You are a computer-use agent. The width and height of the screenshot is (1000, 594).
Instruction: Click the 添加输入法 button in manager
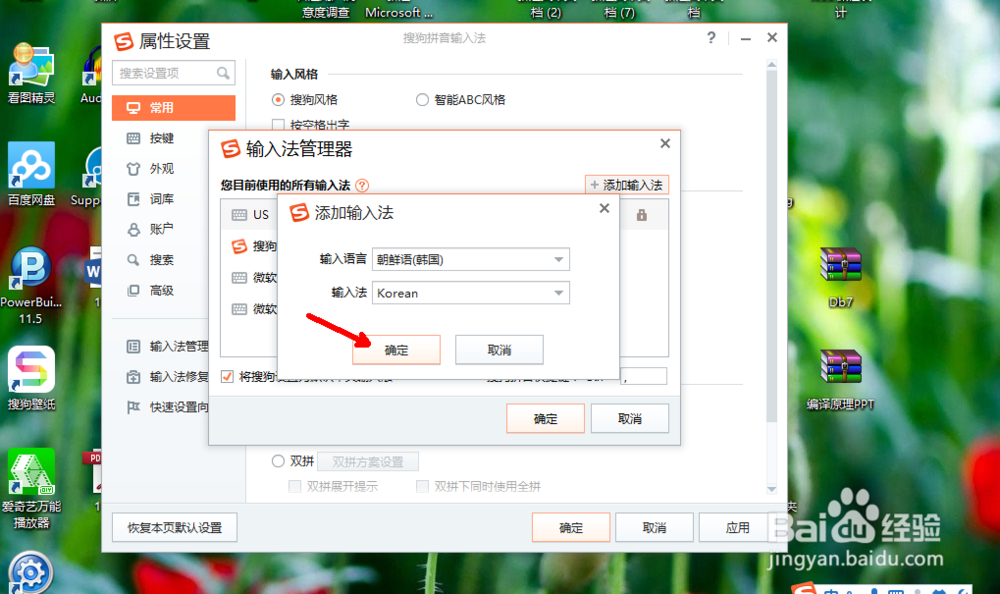(x=627, y=185)
